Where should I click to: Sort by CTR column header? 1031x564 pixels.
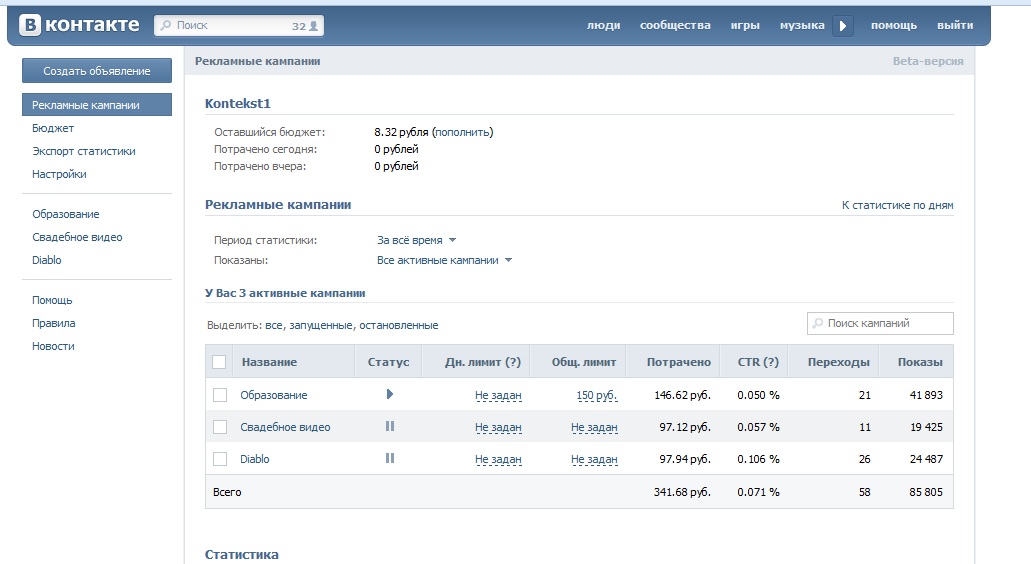[757, 362]
